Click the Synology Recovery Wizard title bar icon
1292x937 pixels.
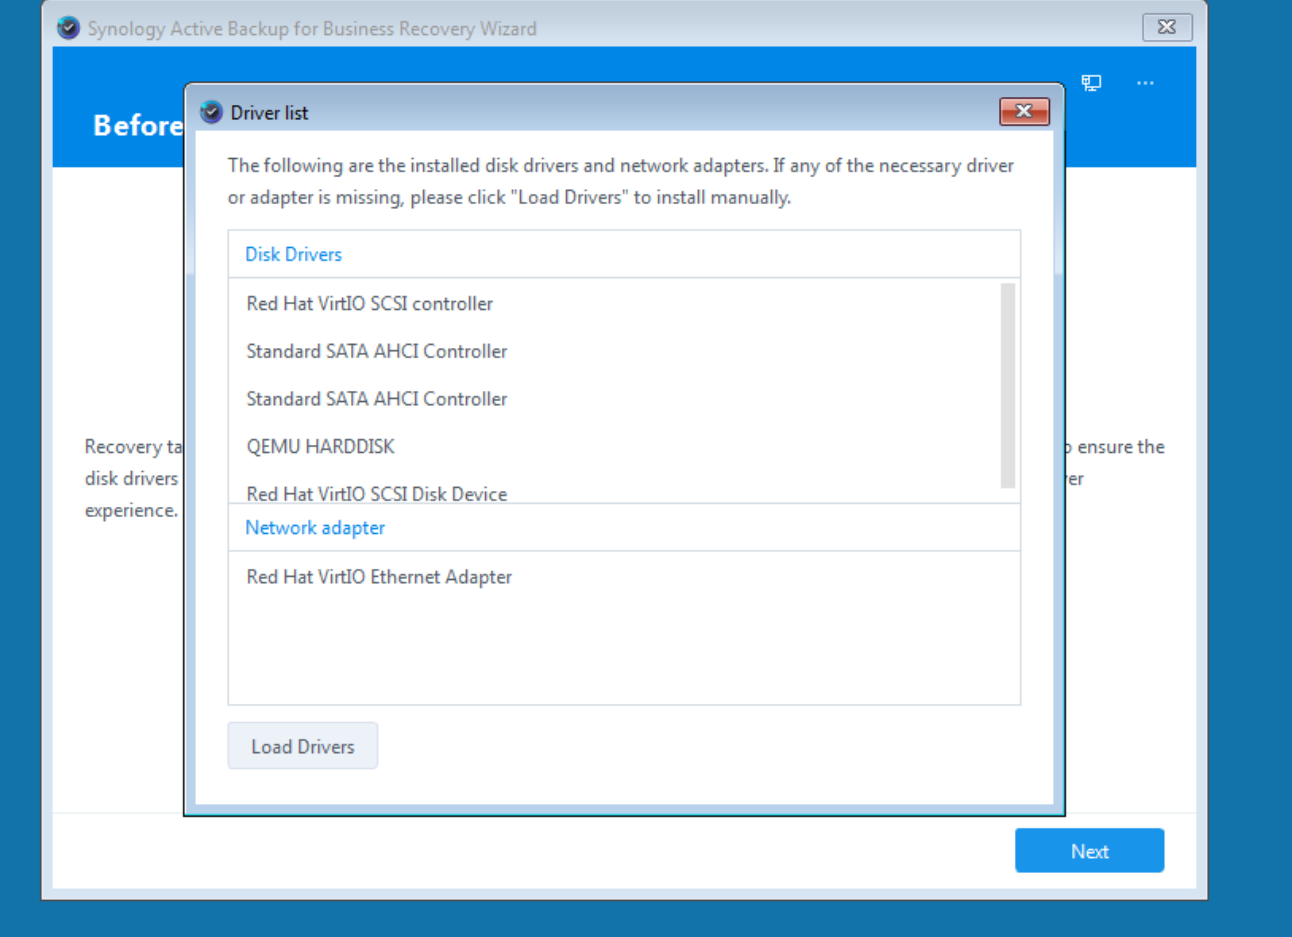tap(69, 28)
